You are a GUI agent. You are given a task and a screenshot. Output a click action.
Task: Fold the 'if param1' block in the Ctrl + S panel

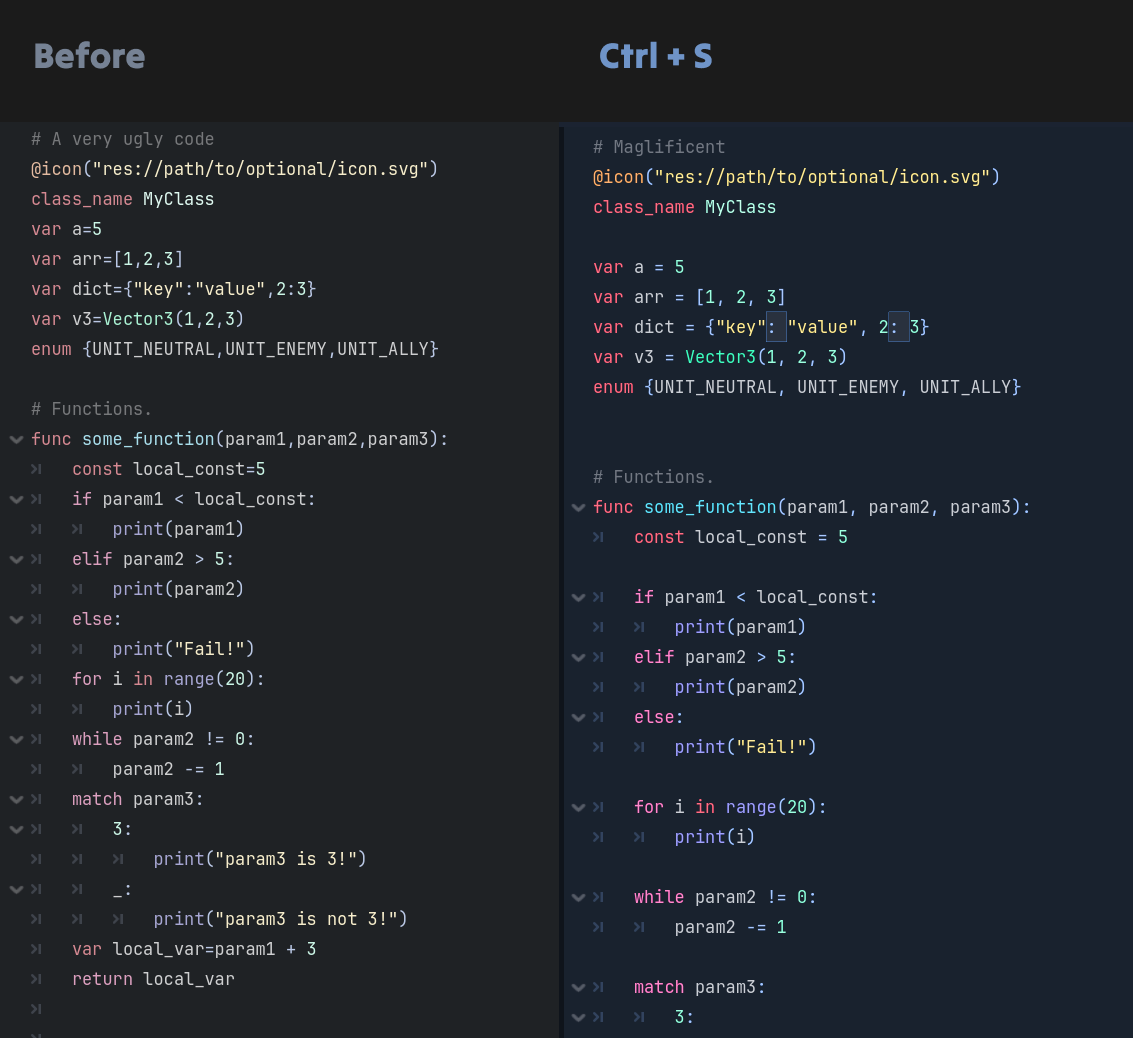tap(578, 597)
